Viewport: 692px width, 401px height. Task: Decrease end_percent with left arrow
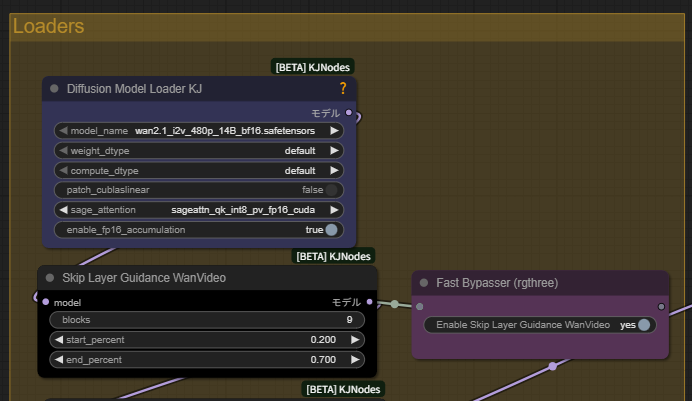[59, 360]
